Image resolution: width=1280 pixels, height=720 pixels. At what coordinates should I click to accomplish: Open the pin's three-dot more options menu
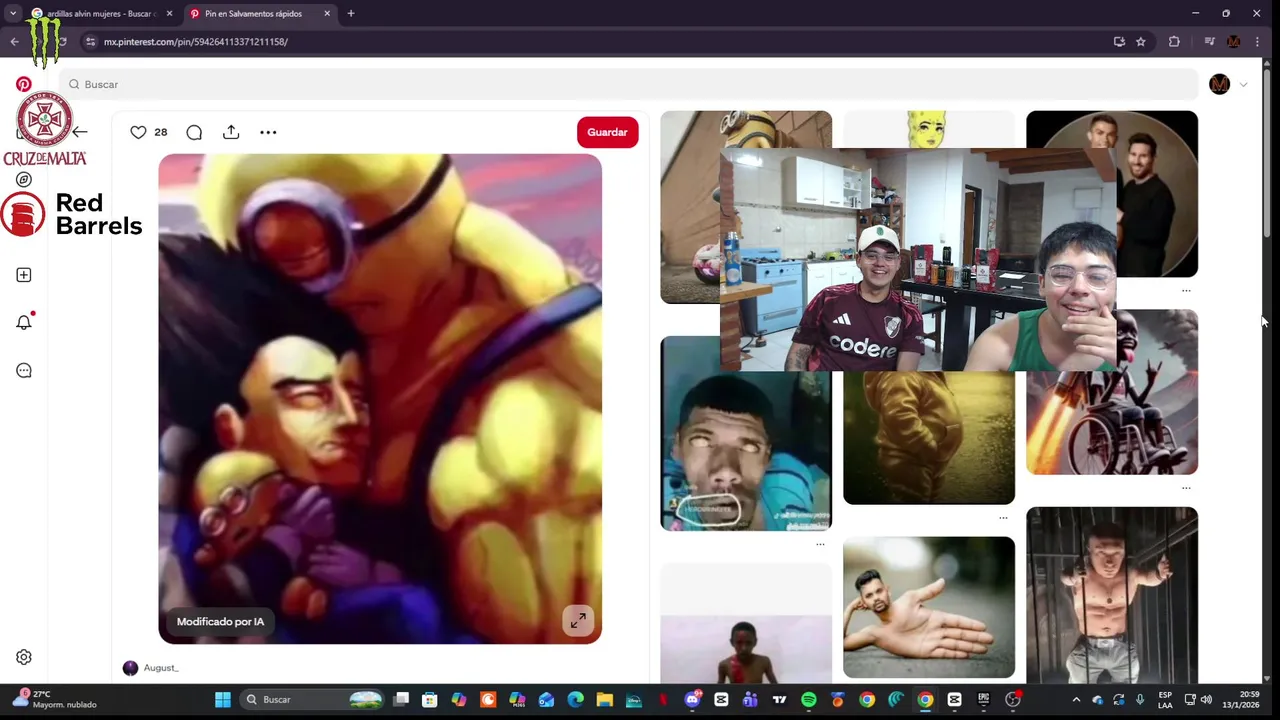(x=268, y=132)
